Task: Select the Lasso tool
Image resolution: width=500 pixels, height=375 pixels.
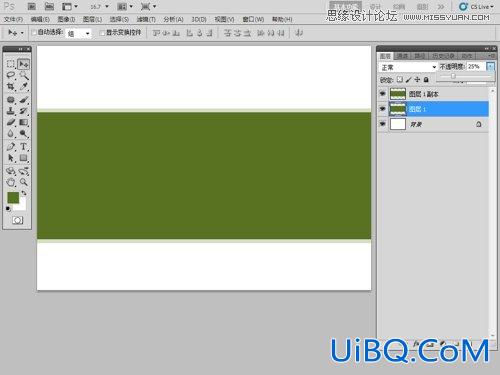Action: [x=11, y=75]
